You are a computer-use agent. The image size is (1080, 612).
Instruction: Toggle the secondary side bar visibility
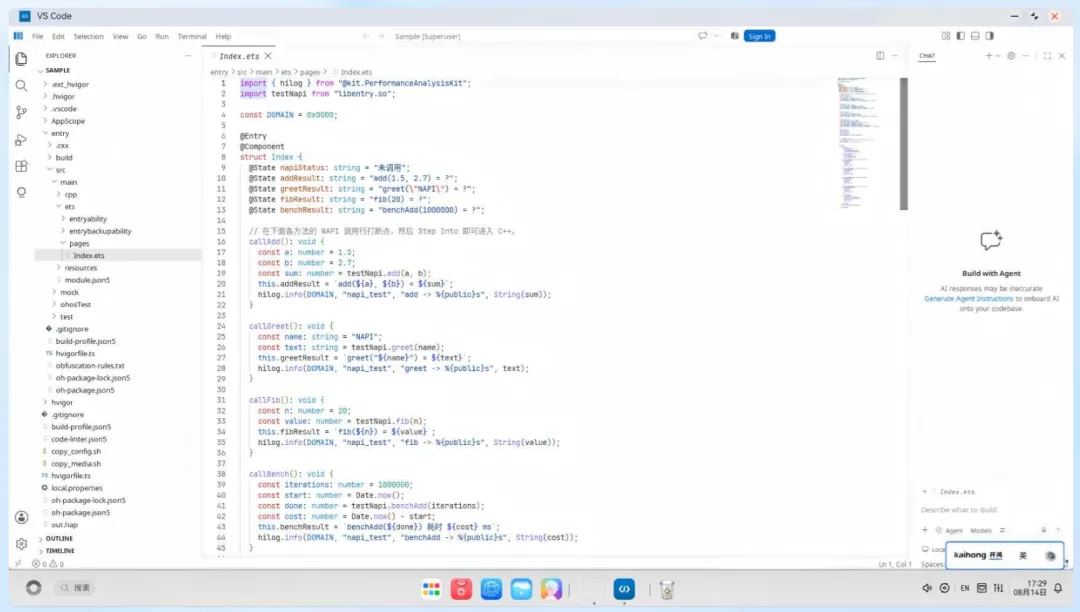pos(989,36)
